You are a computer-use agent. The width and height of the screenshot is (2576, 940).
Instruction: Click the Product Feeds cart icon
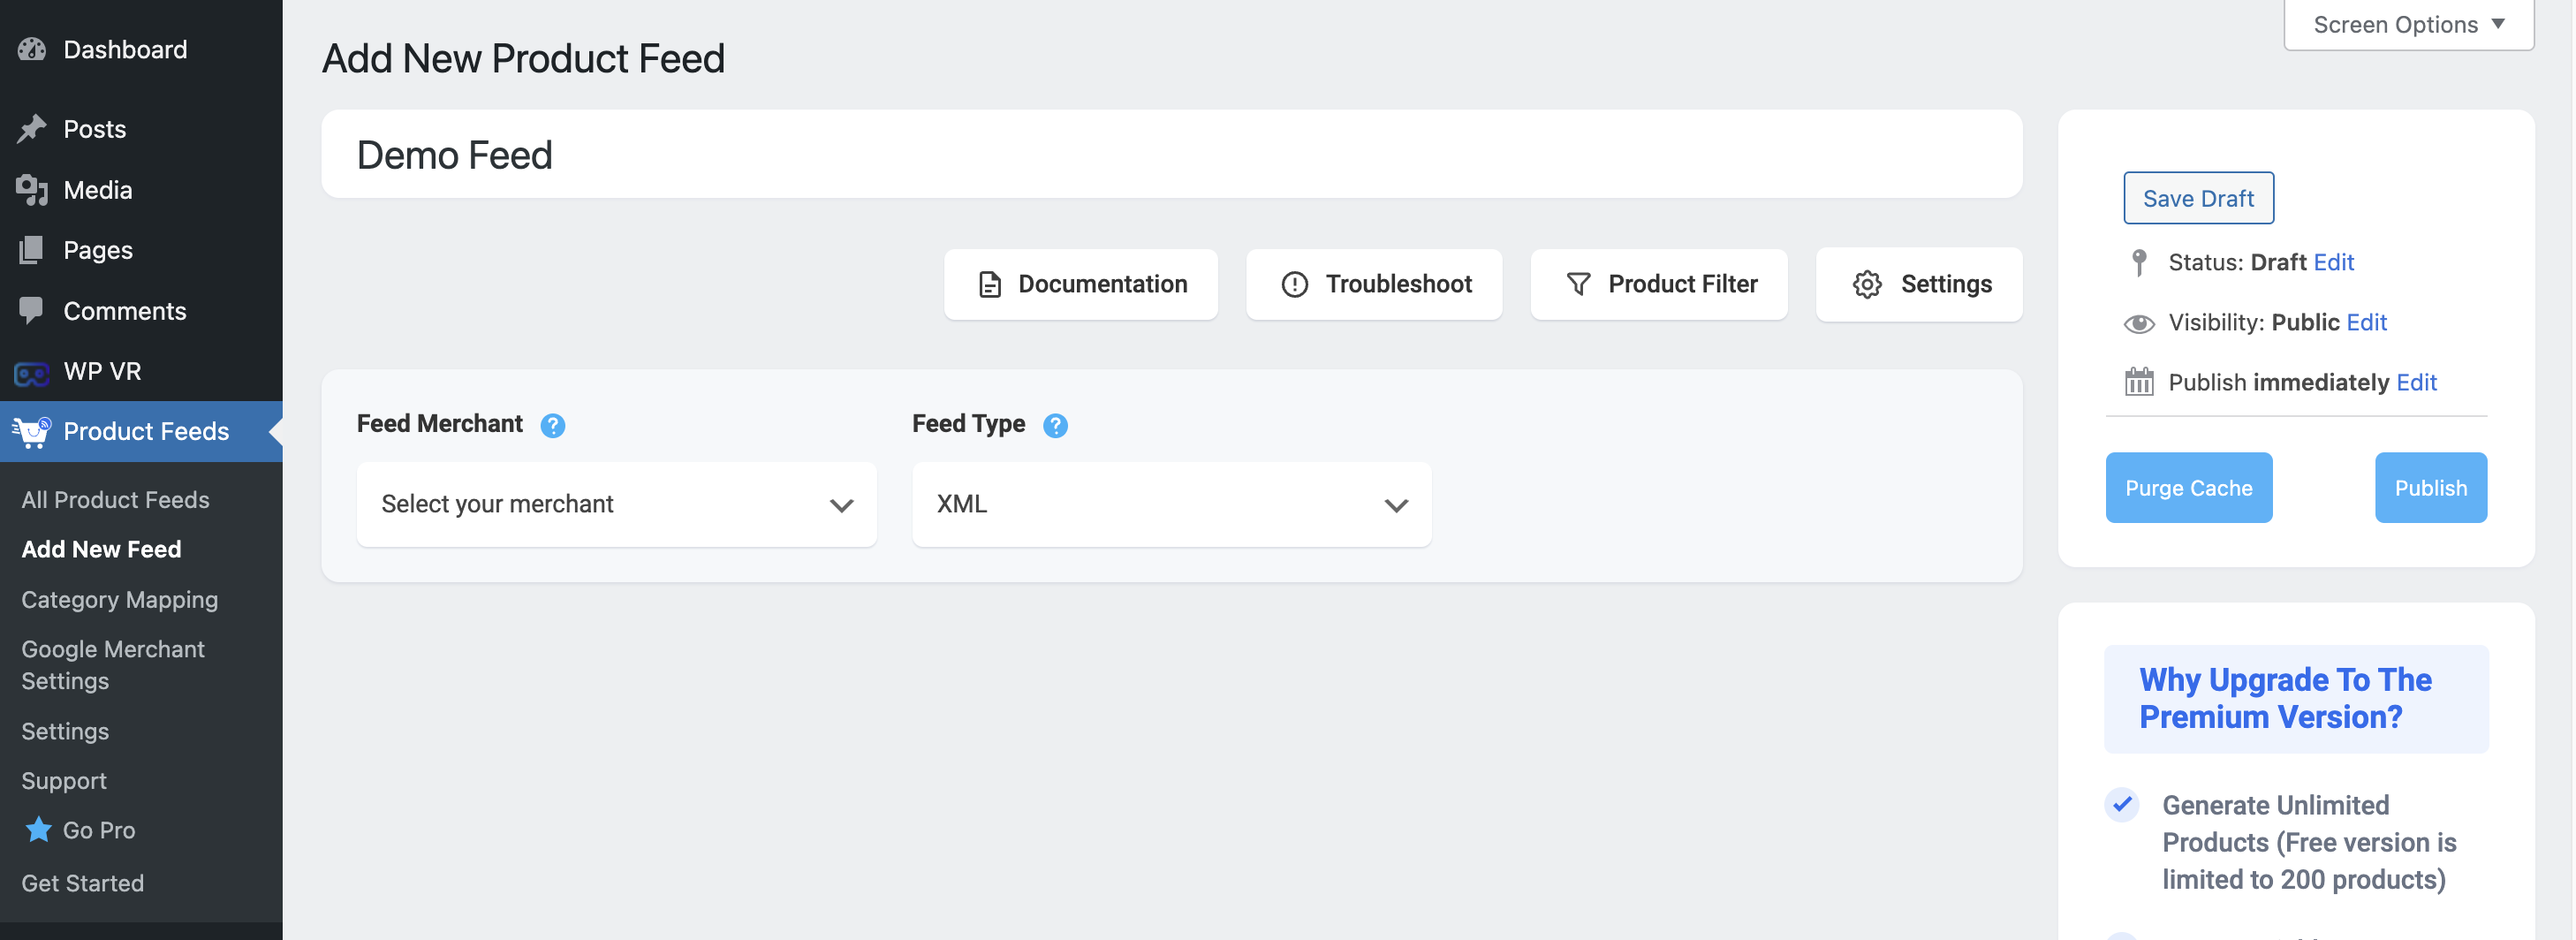click(x=32, y=432)
